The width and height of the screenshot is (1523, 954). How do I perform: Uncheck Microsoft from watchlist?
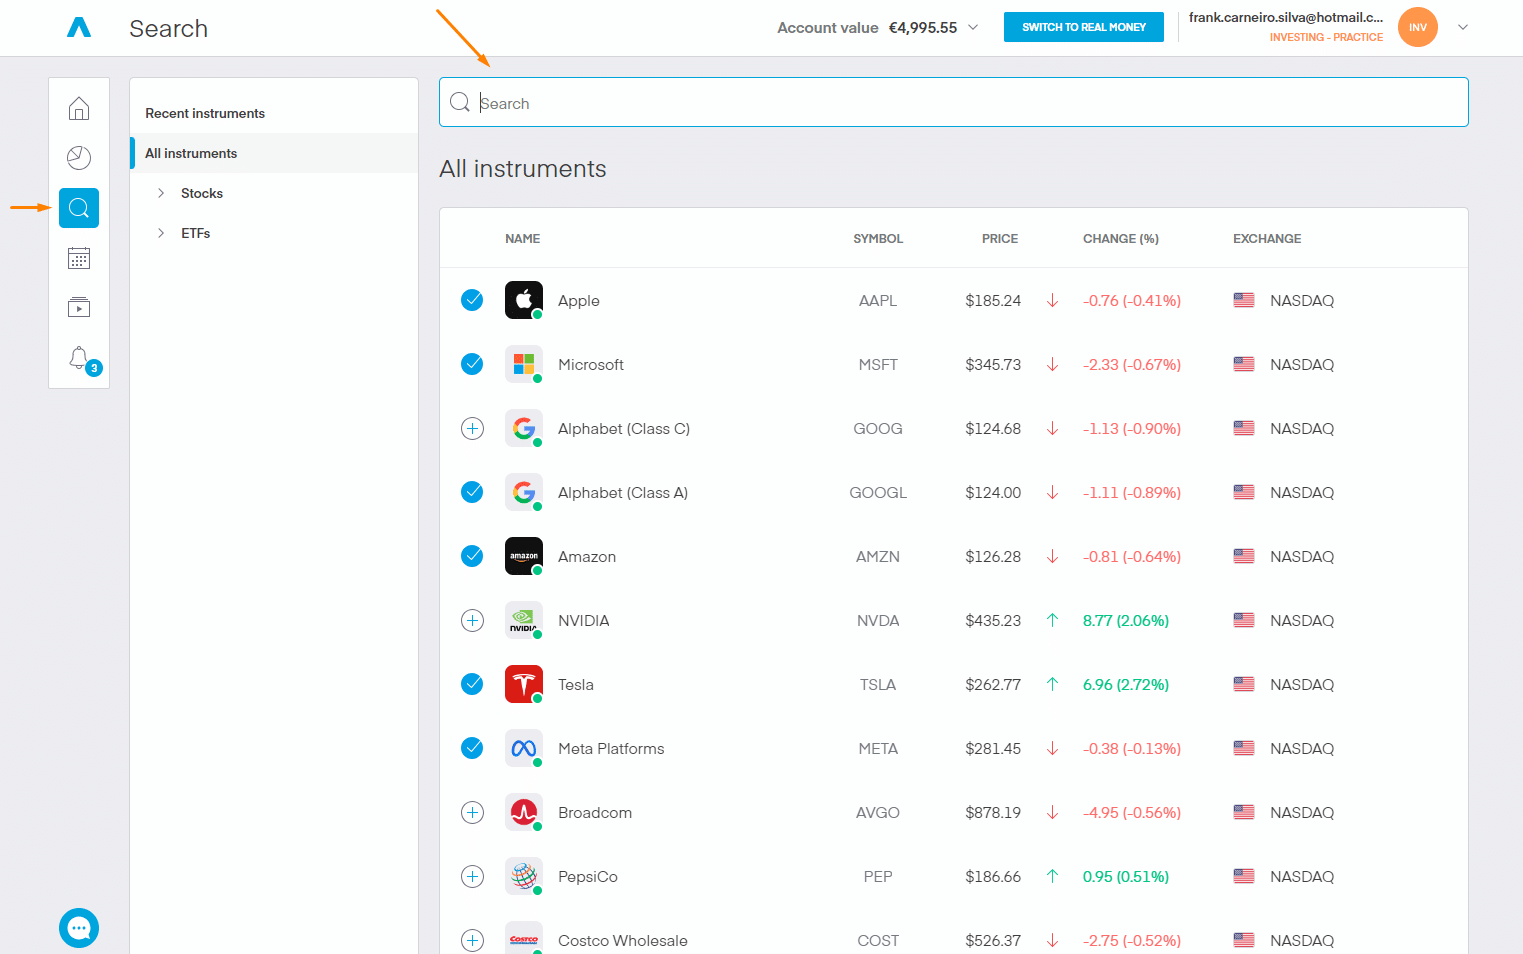coord(472,364)
